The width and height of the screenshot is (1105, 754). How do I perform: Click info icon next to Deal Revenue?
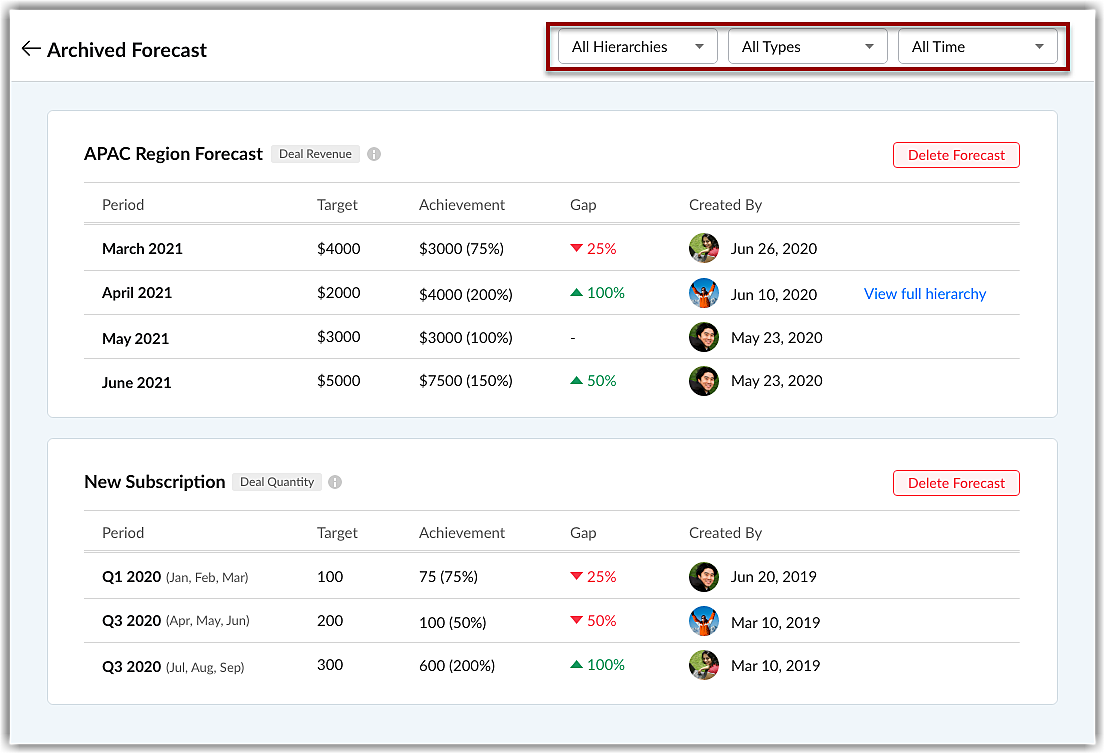374,154
